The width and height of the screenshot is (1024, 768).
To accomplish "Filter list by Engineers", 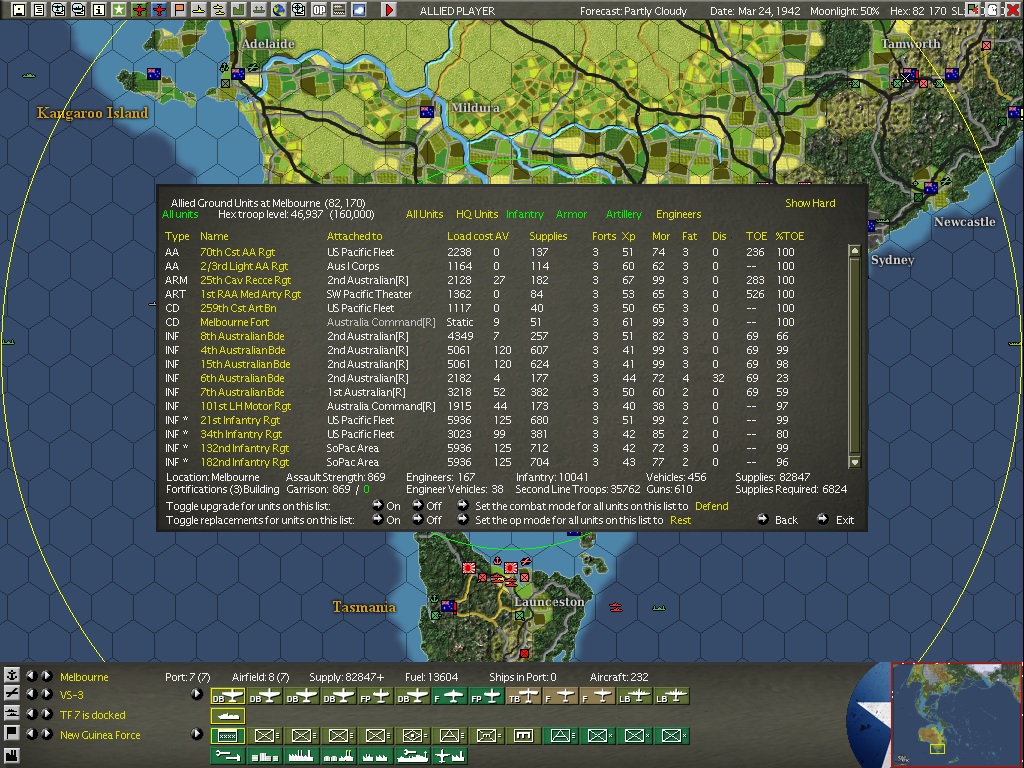I will coord(679,214).
